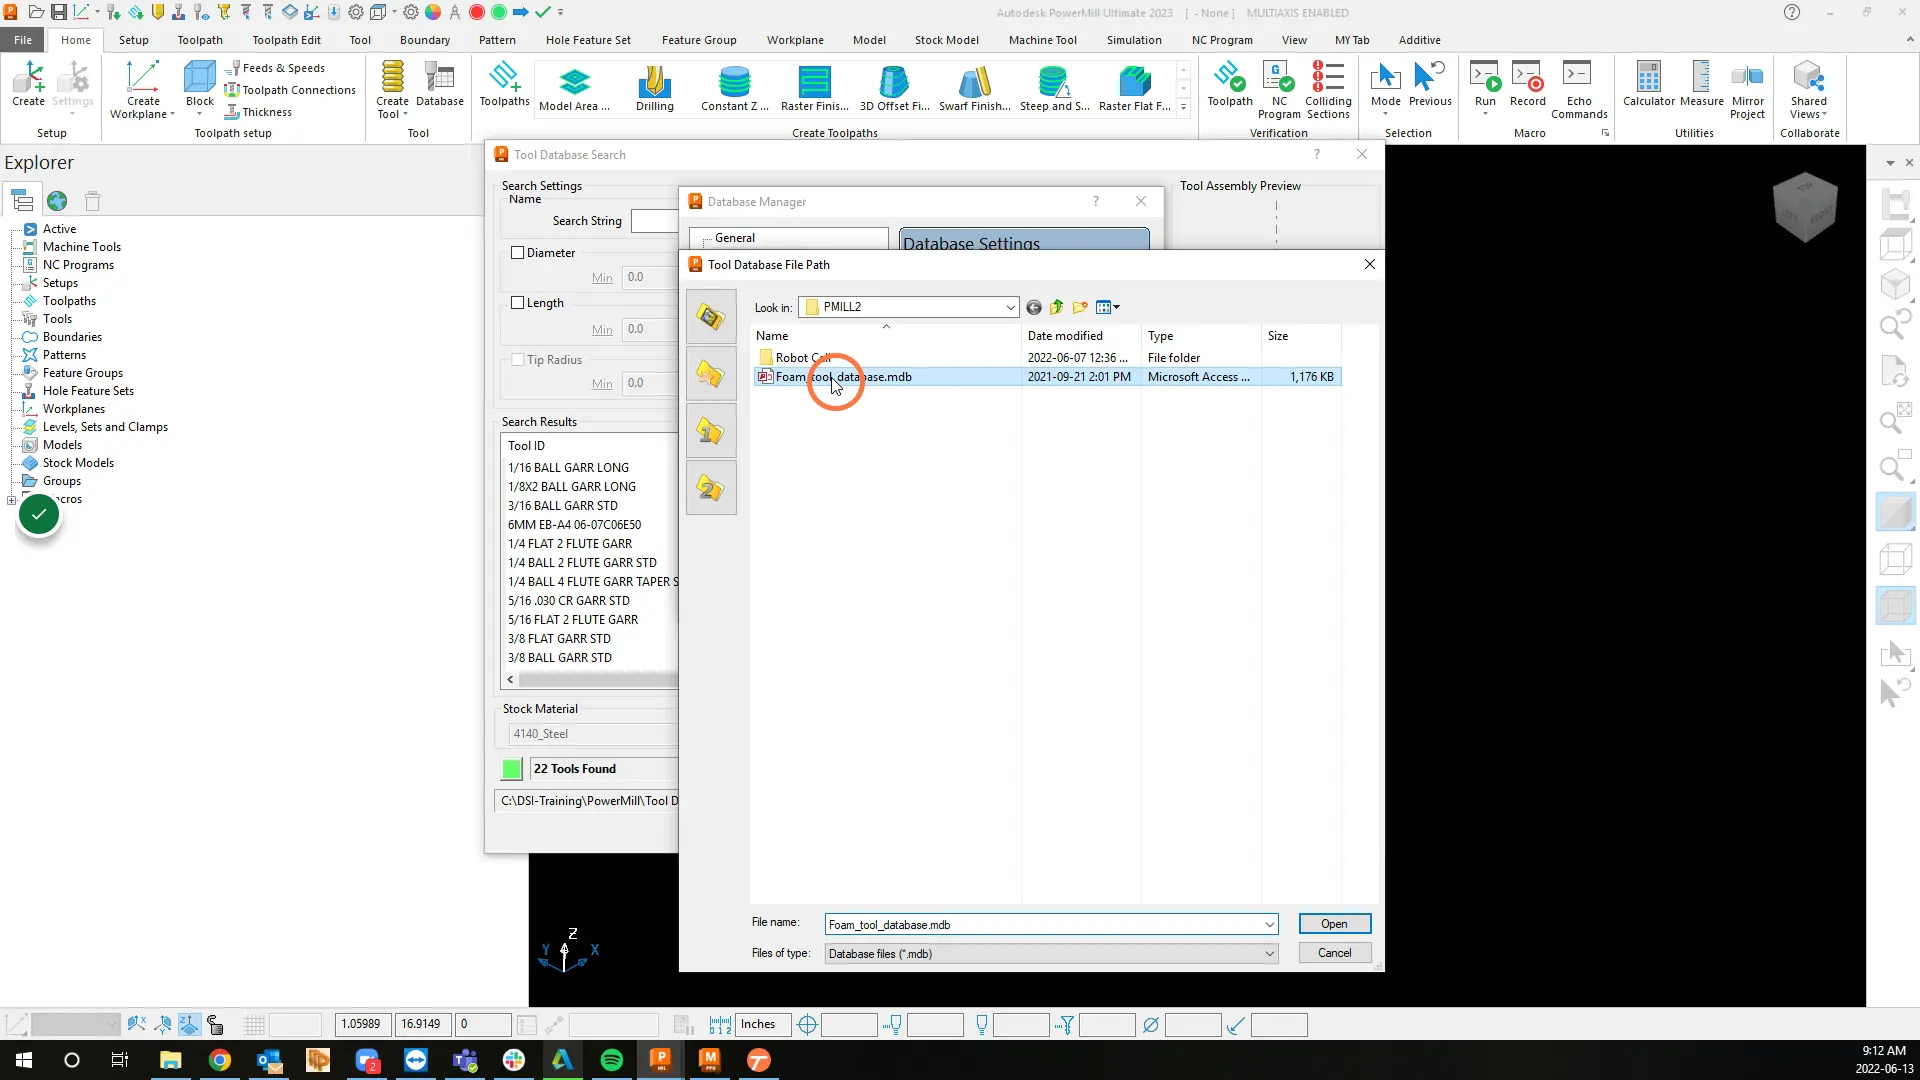The width and height of the screenshot is (1920, 1080).
Task: Open Colliding Sections
Action: pyautogui.click(x=1328, y=89)
